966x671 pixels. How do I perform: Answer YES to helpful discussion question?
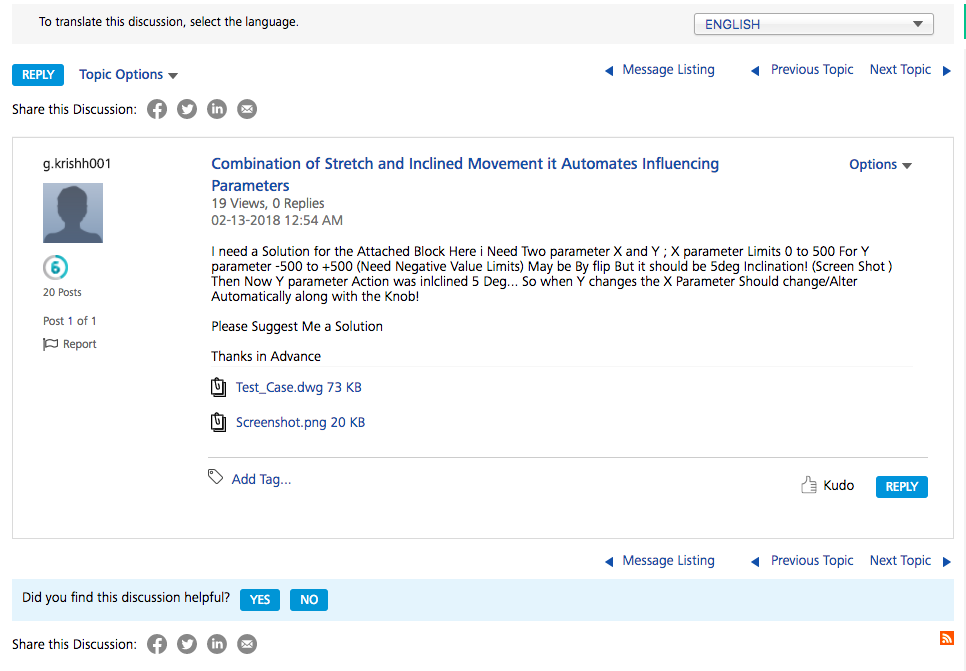(x=260, y=600)
